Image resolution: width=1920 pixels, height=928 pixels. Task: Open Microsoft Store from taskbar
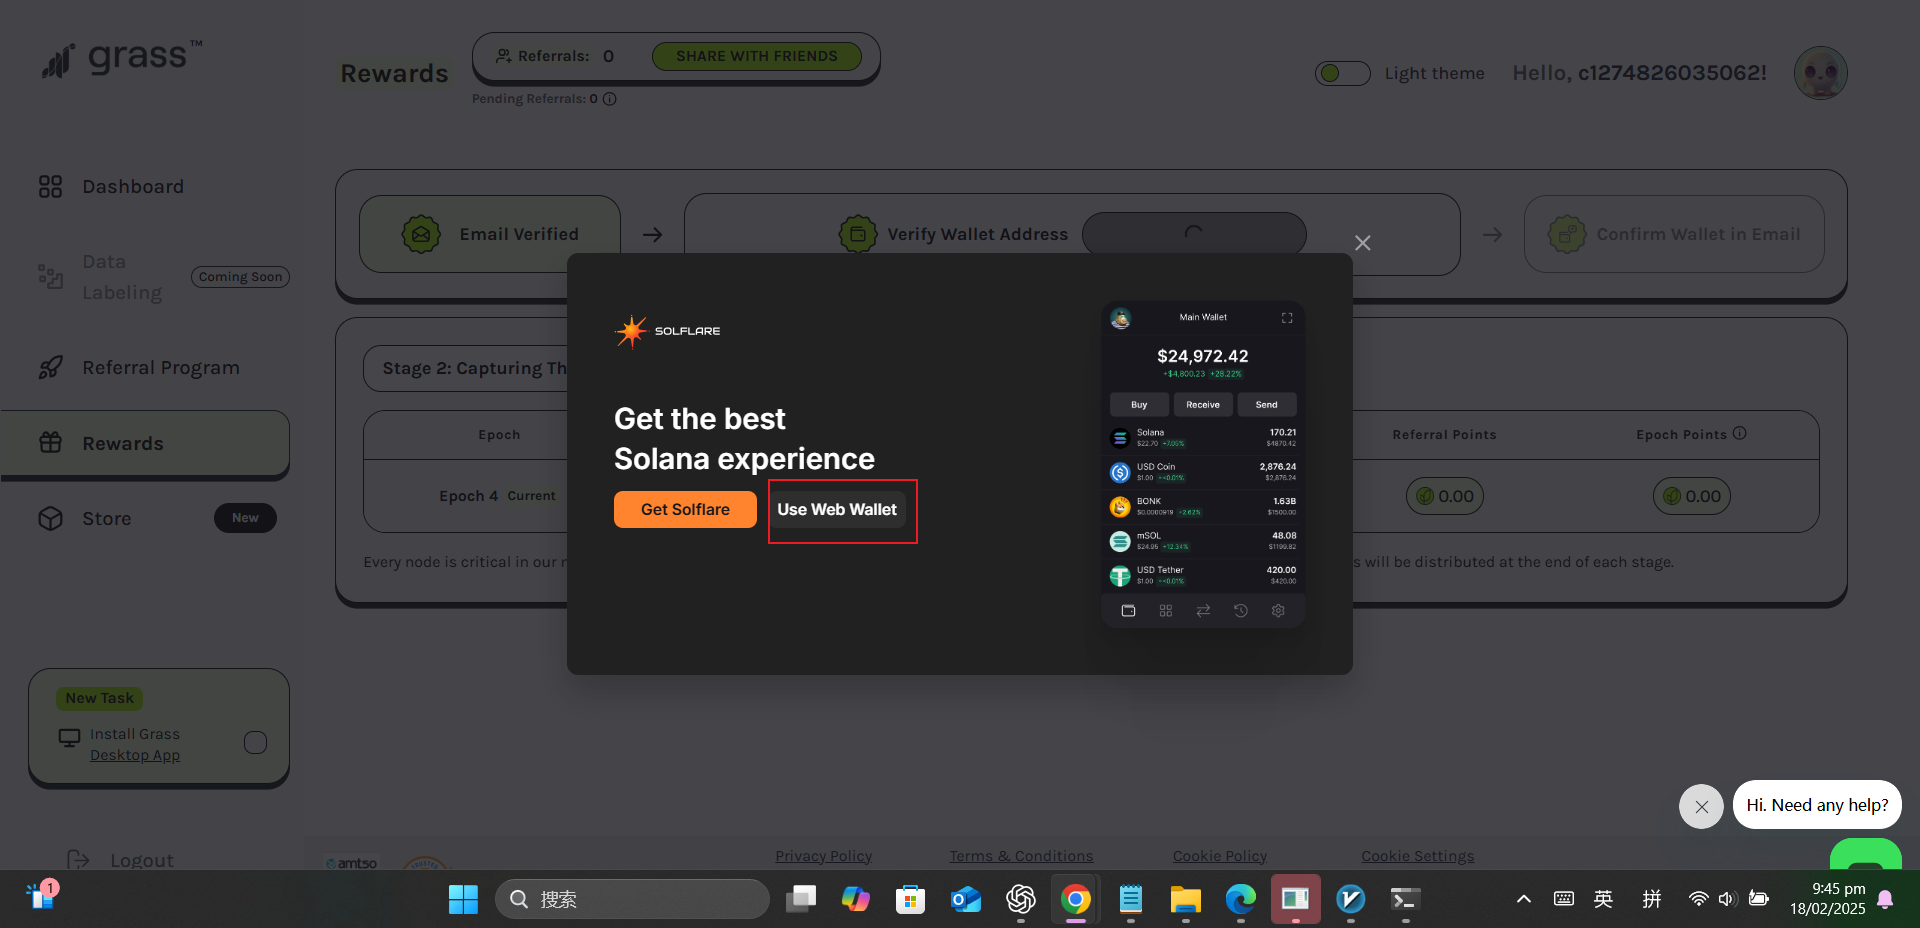pos(910,899)
